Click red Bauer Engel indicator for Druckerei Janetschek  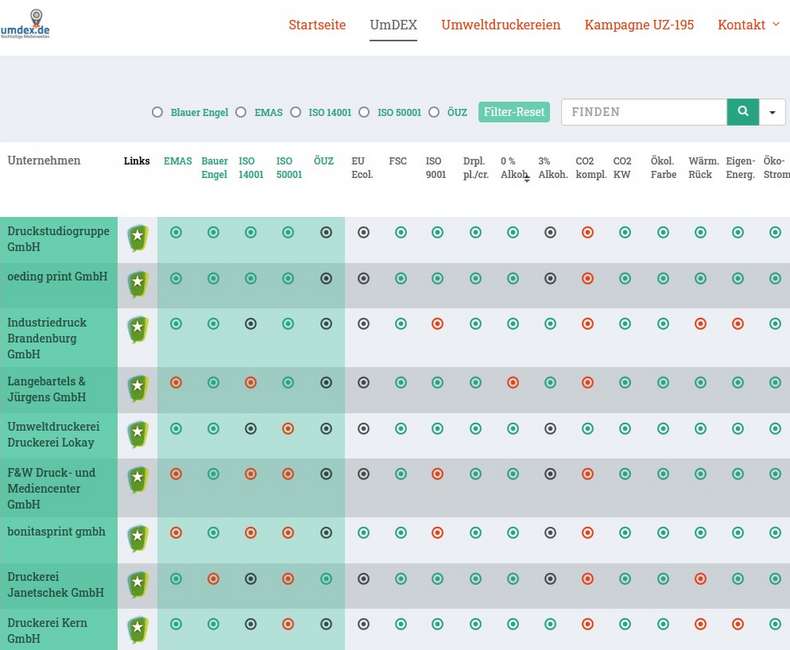(213, 578)
